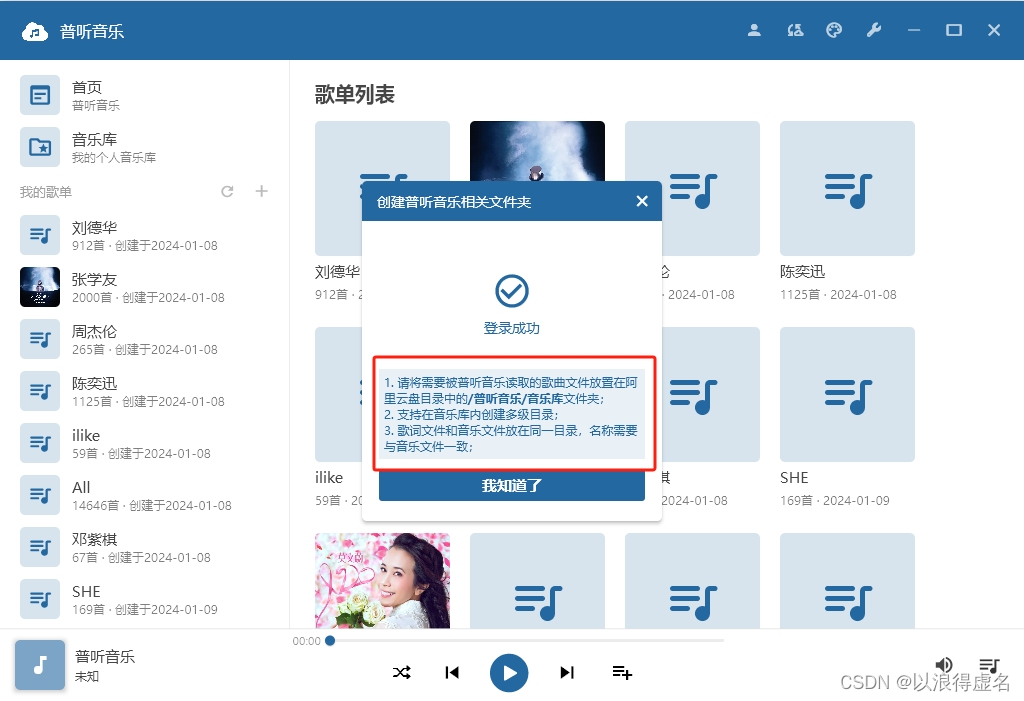
Task: Open the theme palette icon
Action: point(834,30)
